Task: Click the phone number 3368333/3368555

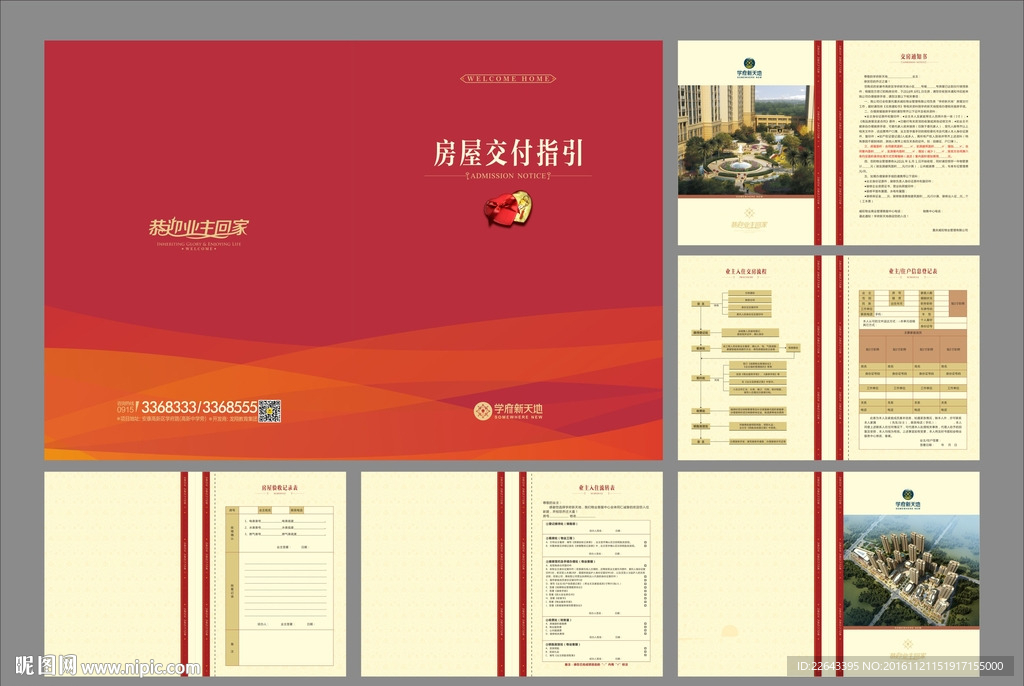Action: pyautogui.click(x=199, y=407)
